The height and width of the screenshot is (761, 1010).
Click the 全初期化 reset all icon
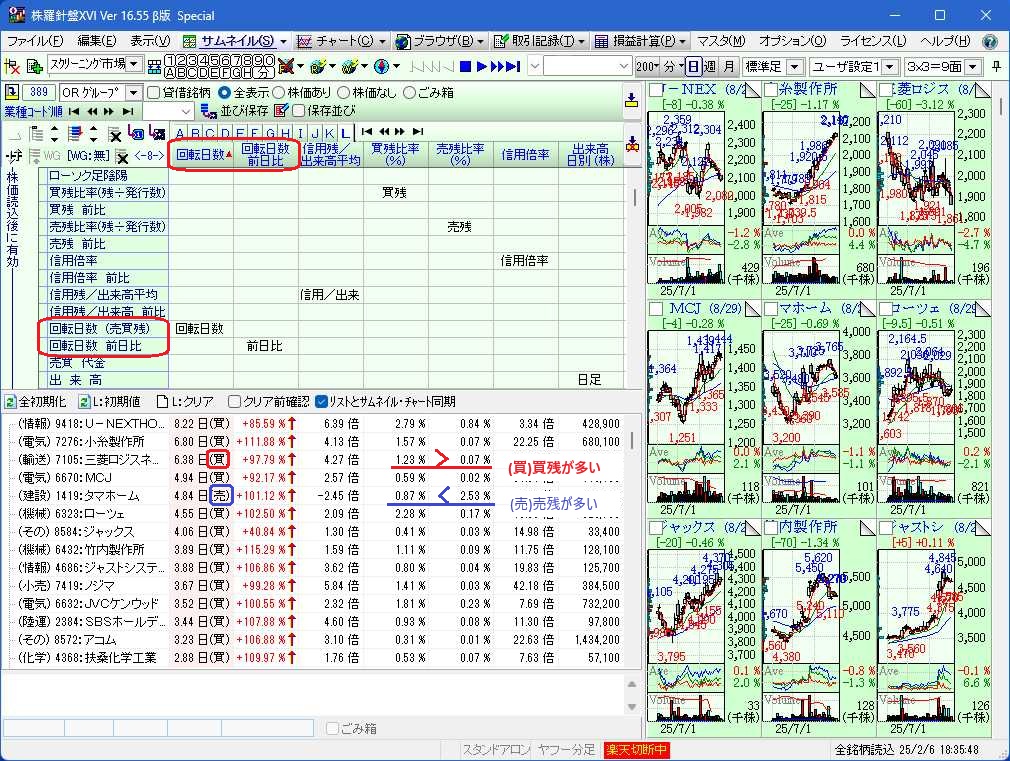pos(10,401)
